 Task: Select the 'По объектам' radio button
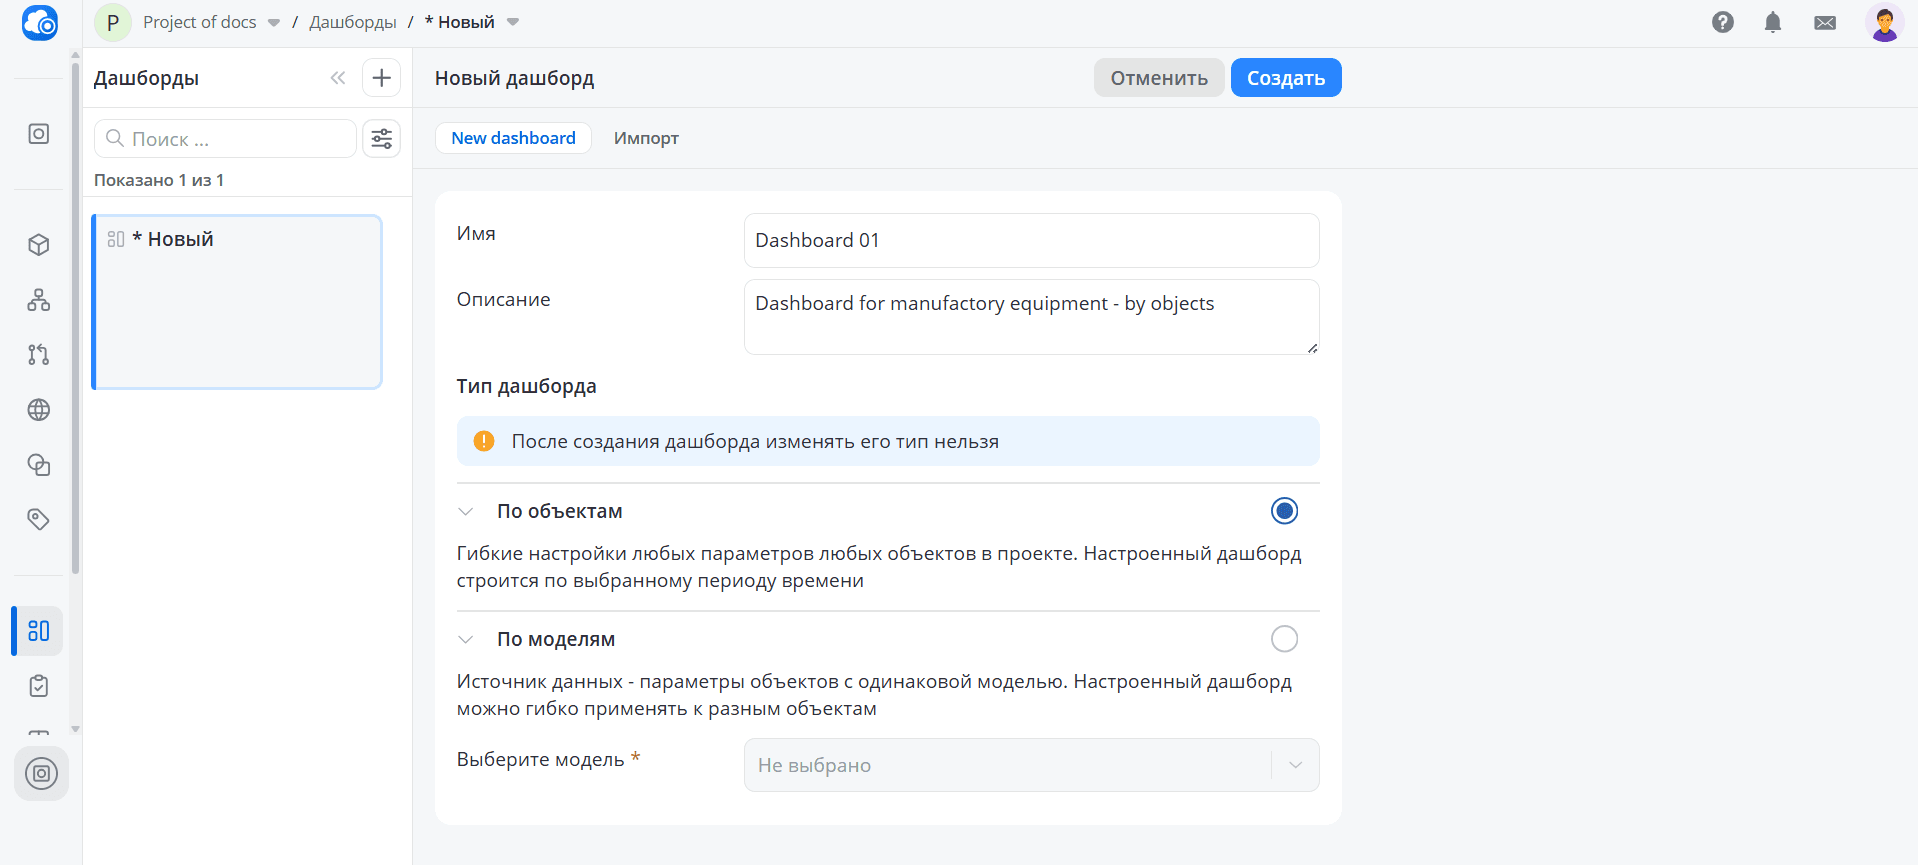click(1284, 511)
